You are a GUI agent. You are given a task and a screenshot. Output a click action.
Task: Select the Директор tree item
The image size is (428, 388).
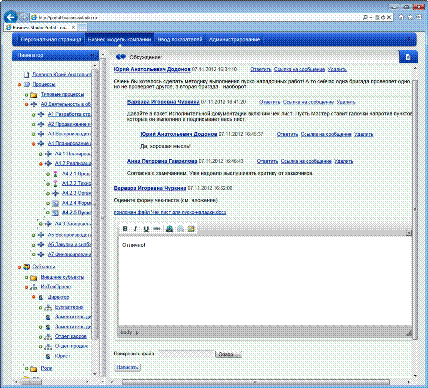tap(58, 297)
